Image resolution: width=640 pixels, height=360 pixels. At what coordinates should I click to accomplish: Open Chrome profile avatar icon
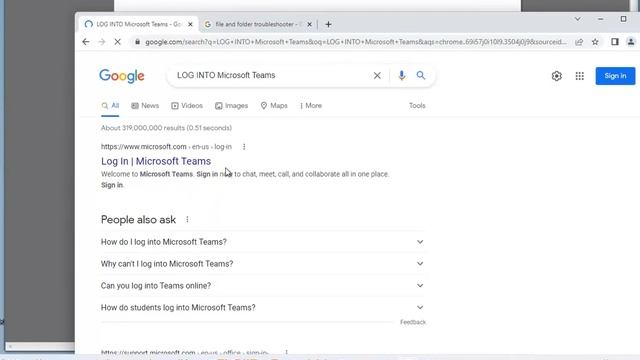[631, 42]
